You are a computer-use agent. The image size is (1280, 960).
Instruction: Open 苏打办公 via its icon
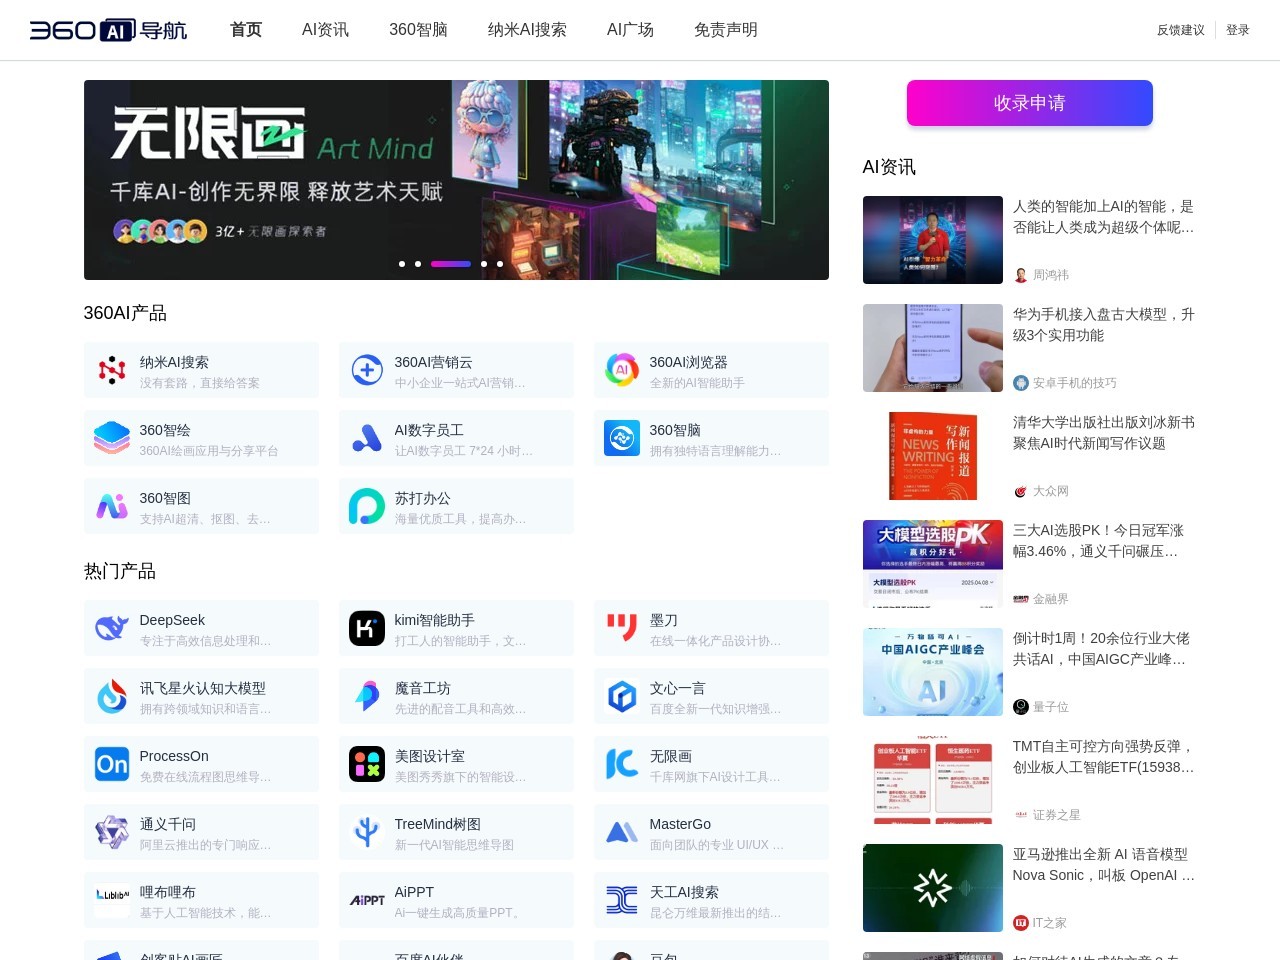(366, 506)
